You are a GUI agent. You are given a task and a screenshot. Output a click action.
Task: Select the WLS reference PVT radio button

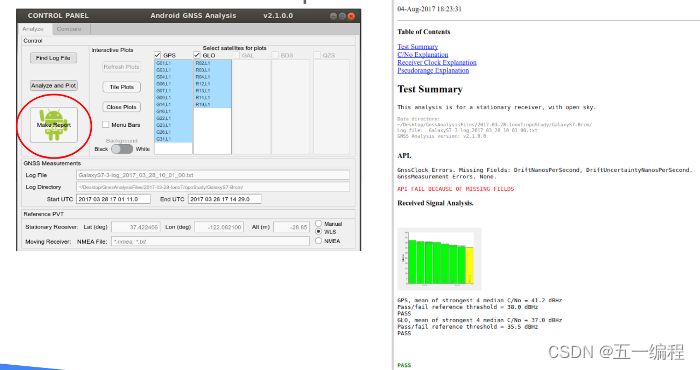point(318,232)
